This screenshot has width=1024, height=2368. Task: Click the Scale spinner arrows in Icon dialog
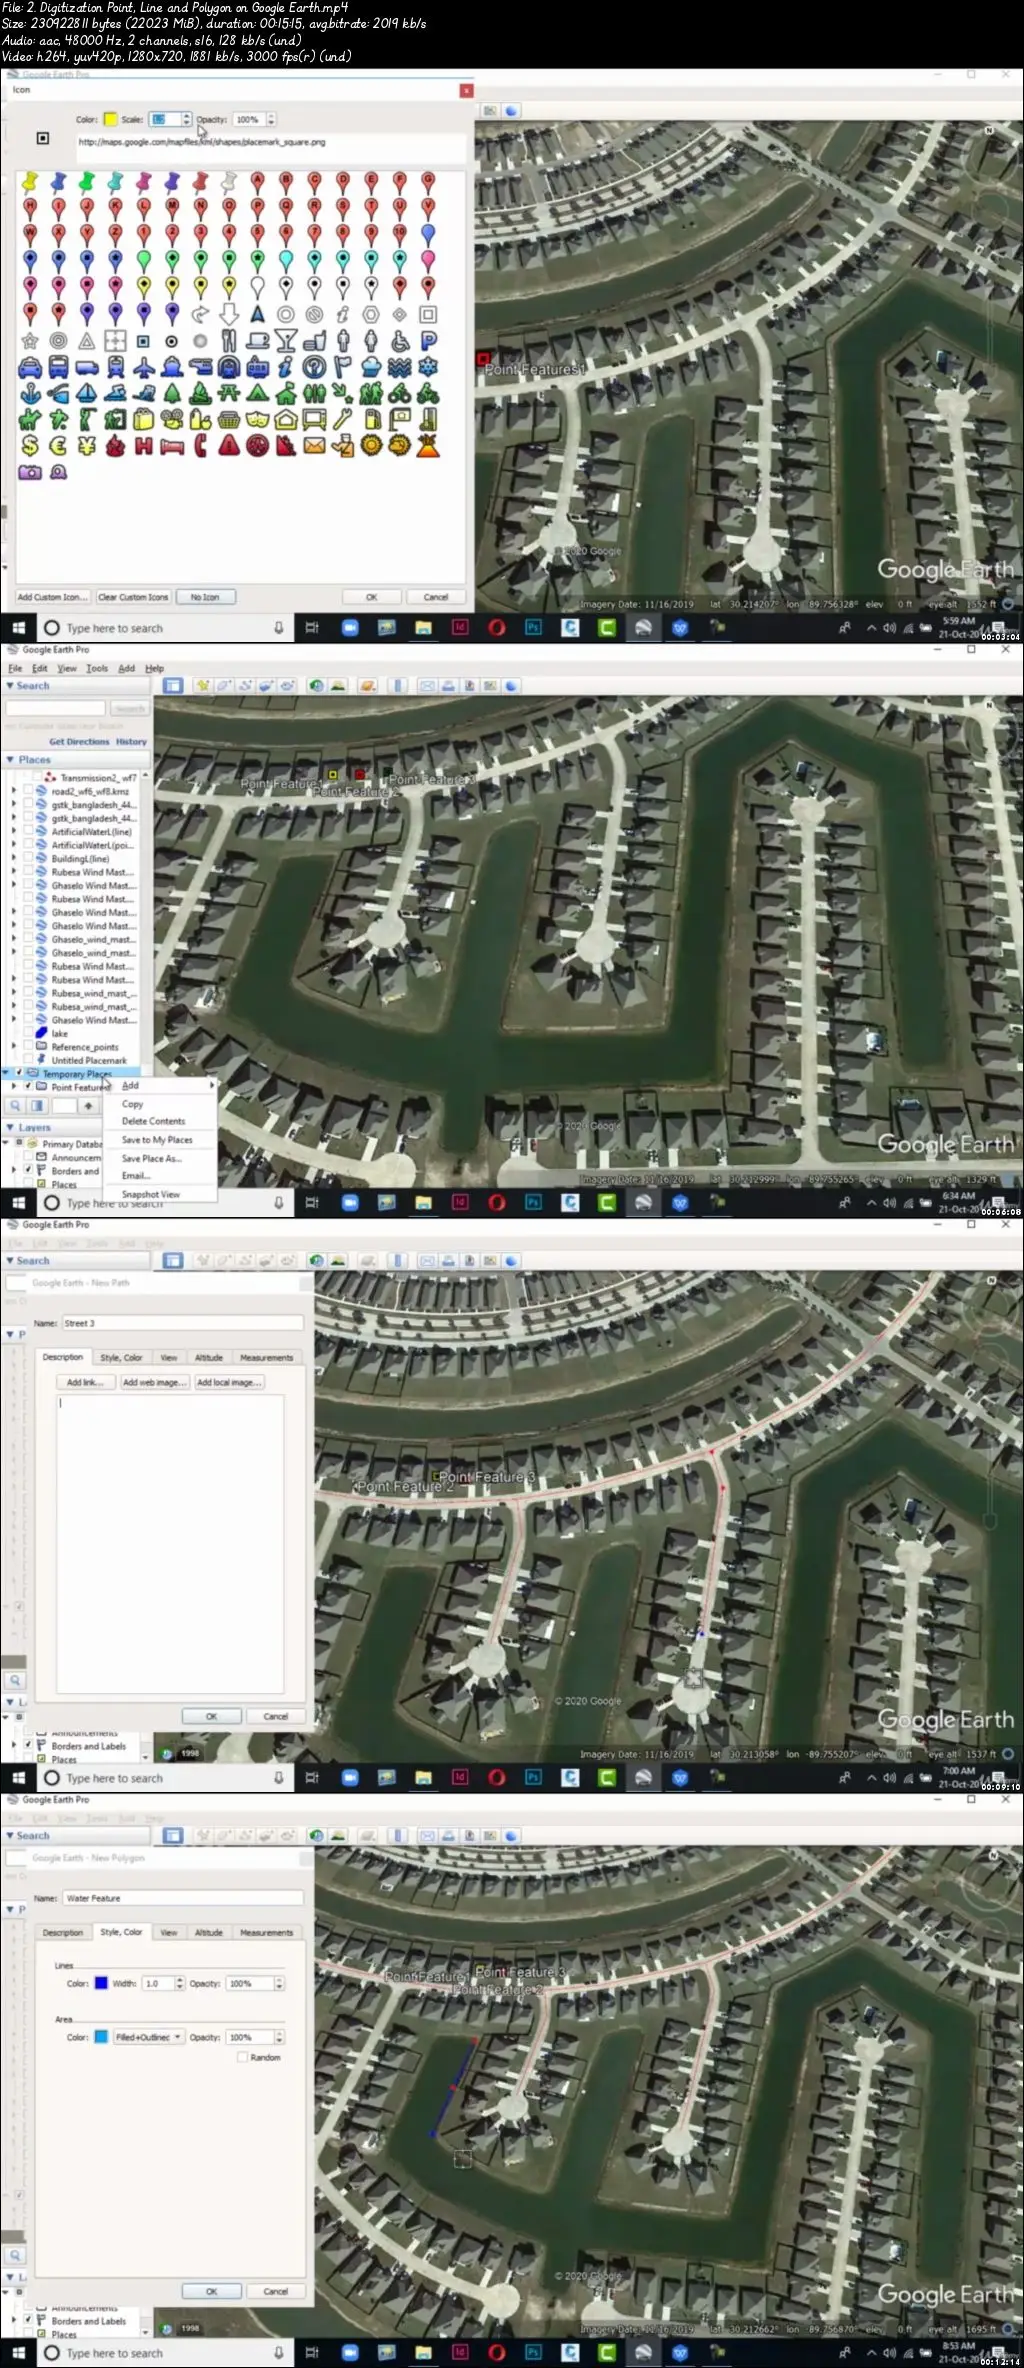point(186,119)
